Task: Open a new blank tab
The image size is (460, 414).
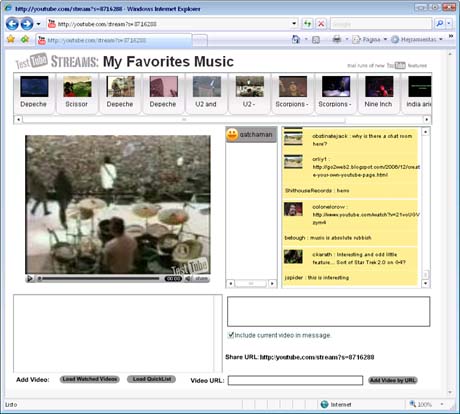Action: [x=200, y=41]
